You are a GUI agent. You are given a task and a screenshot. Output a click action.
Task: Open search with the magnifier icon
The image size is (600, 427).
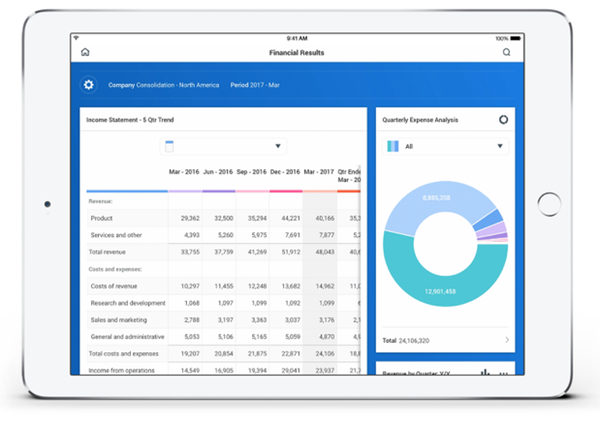pos(506,52)
